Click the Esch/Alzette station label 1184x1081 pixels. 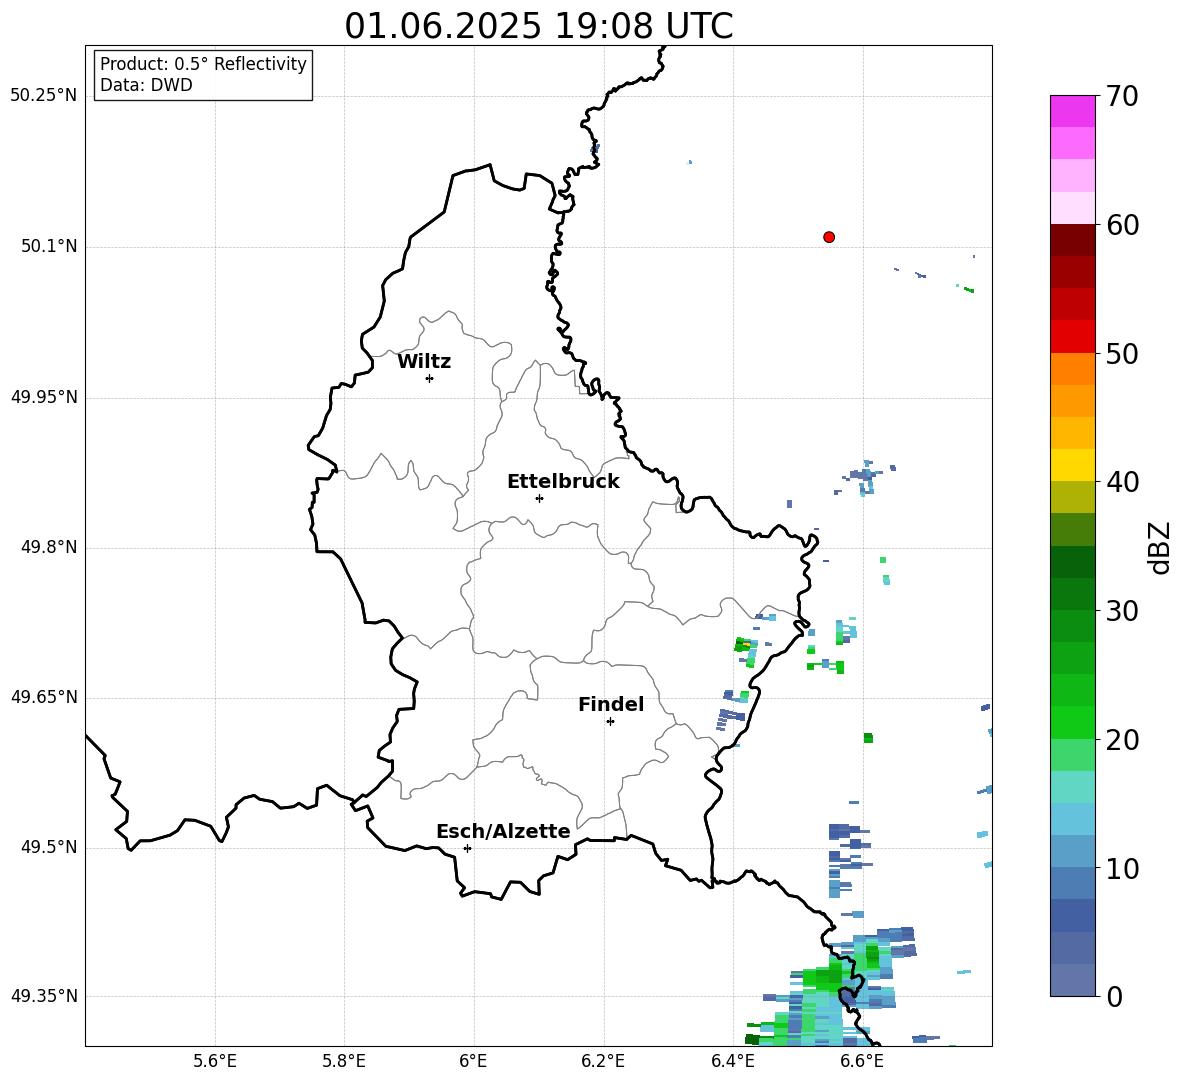(503, 832)
